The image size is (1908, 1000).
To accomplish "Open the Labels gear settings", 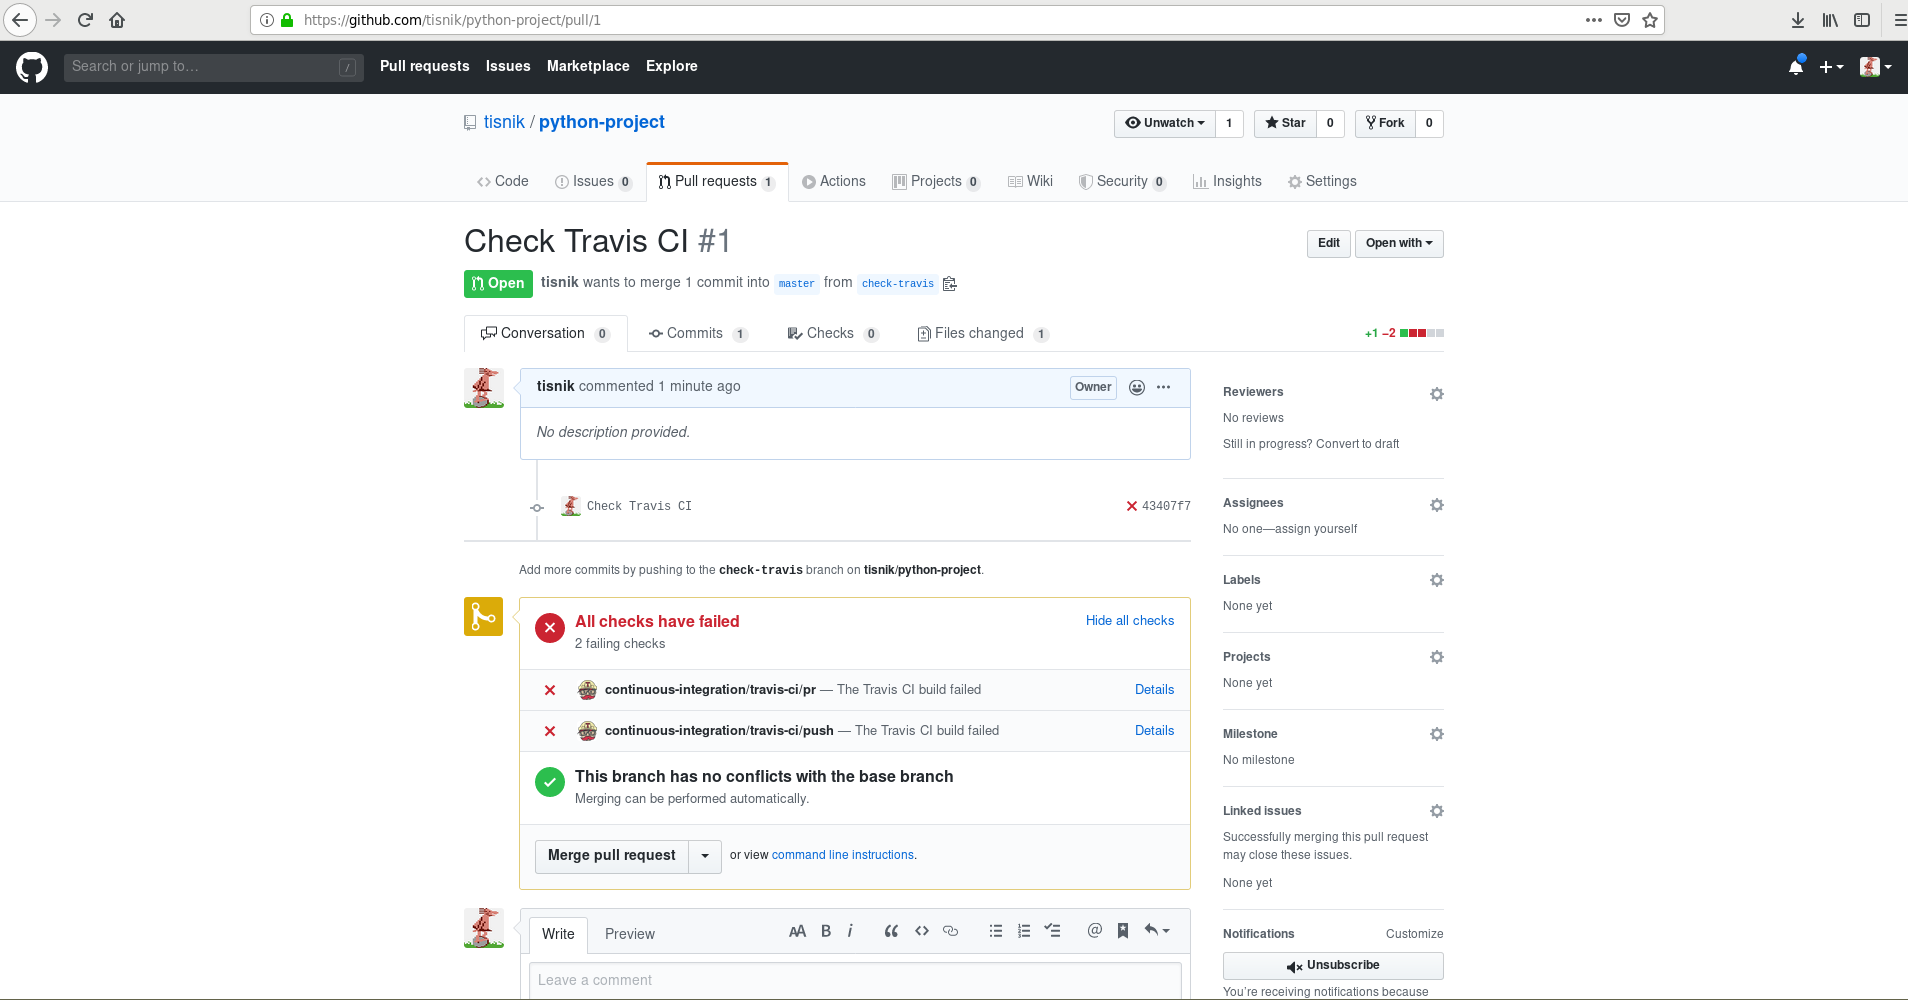I will coord(1437,580).
